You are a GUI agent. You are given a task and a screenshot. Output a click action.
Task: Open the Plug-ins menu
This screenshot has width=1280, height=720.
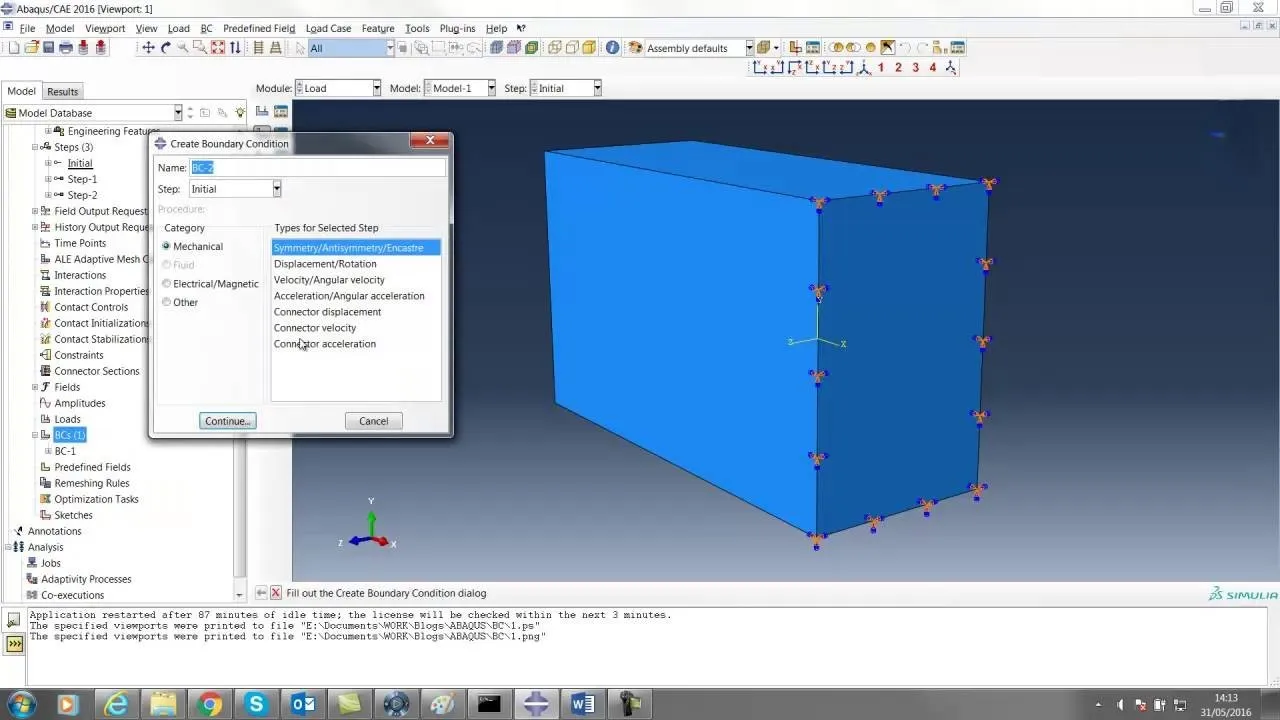457,28
